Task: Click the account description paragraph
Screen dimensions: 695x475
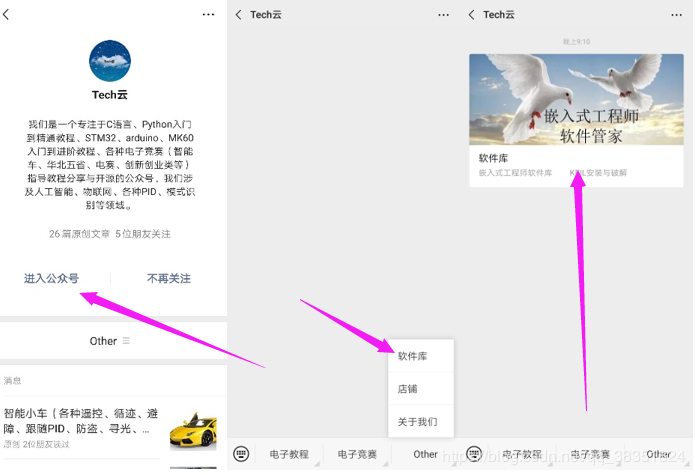Action: [109, 164]
